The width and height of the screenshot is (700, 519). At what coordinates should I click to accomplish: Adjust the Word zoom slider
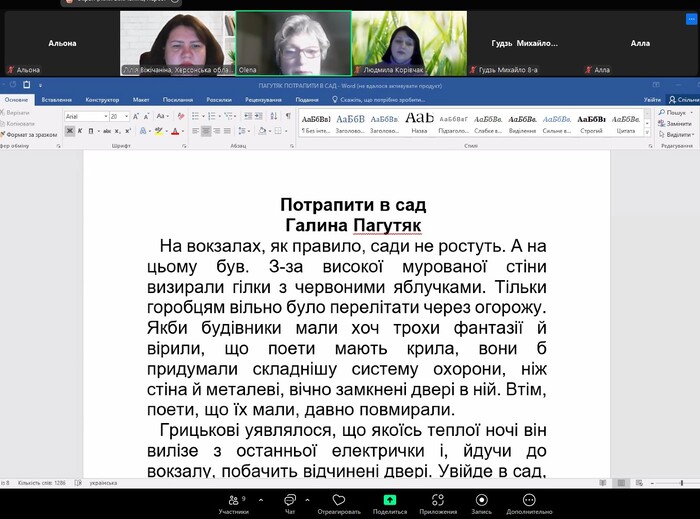pos(682,483)
